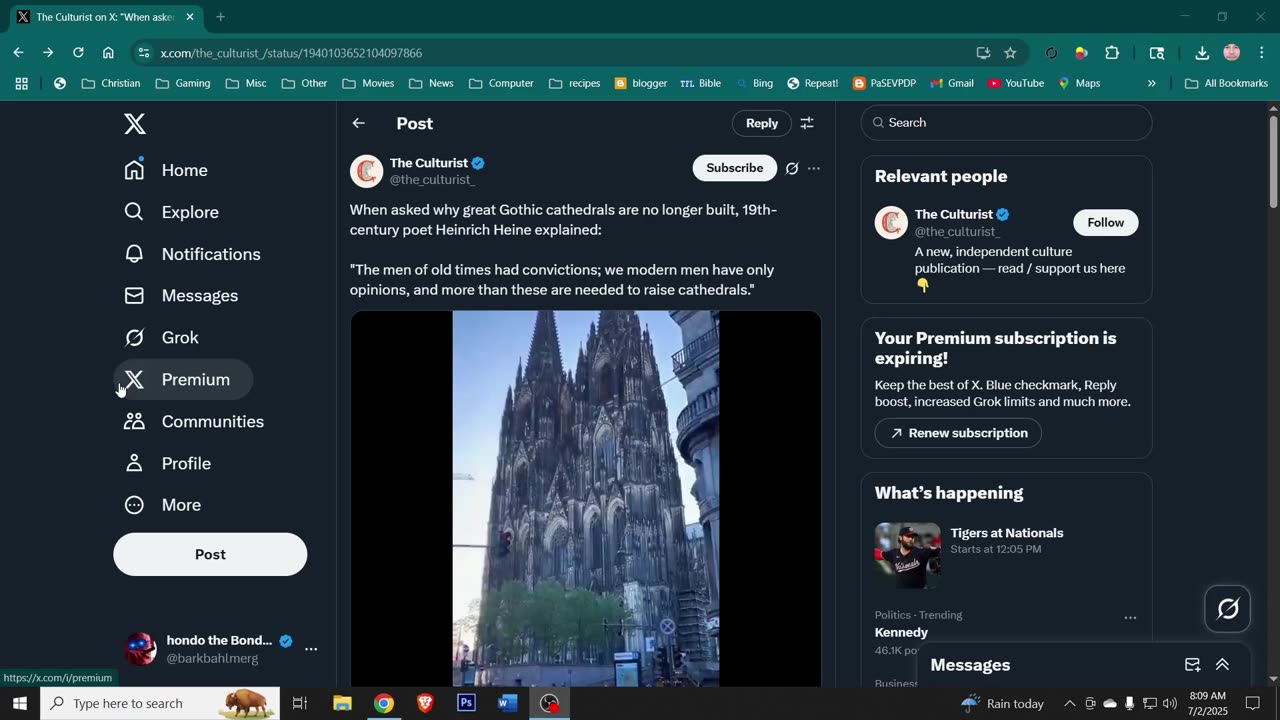Open reply filter settings icon beside Reply

[x=807, y=123]
